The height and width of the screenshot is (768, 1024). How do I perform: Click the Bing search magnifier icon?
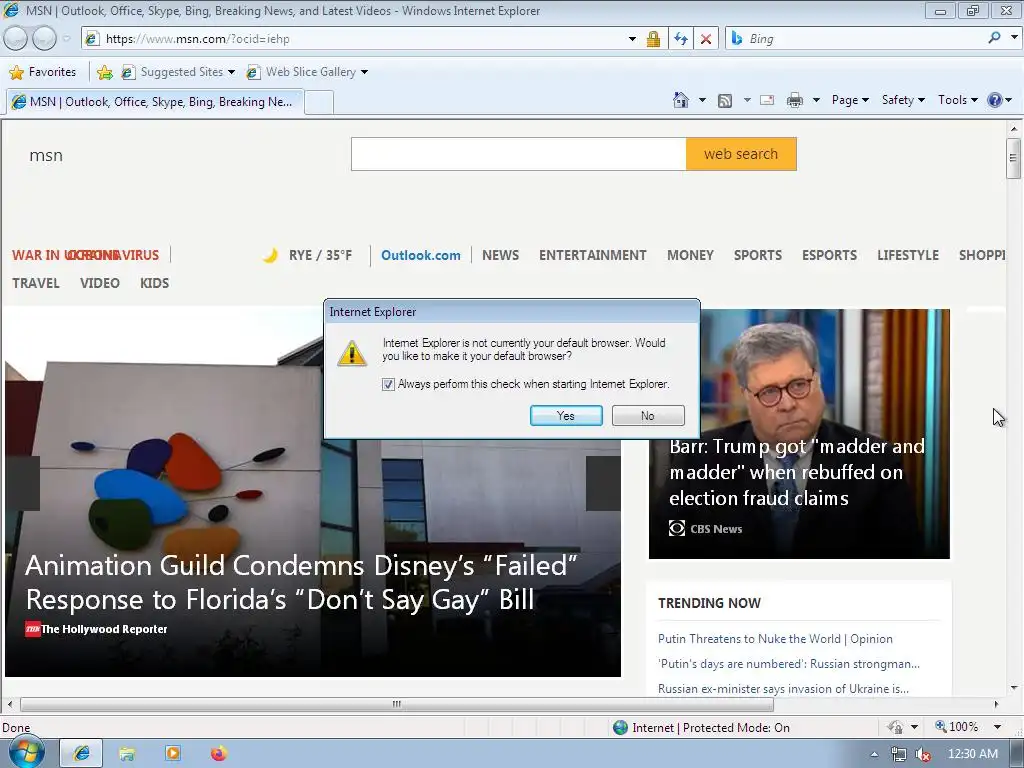click(x=994, y=38)
